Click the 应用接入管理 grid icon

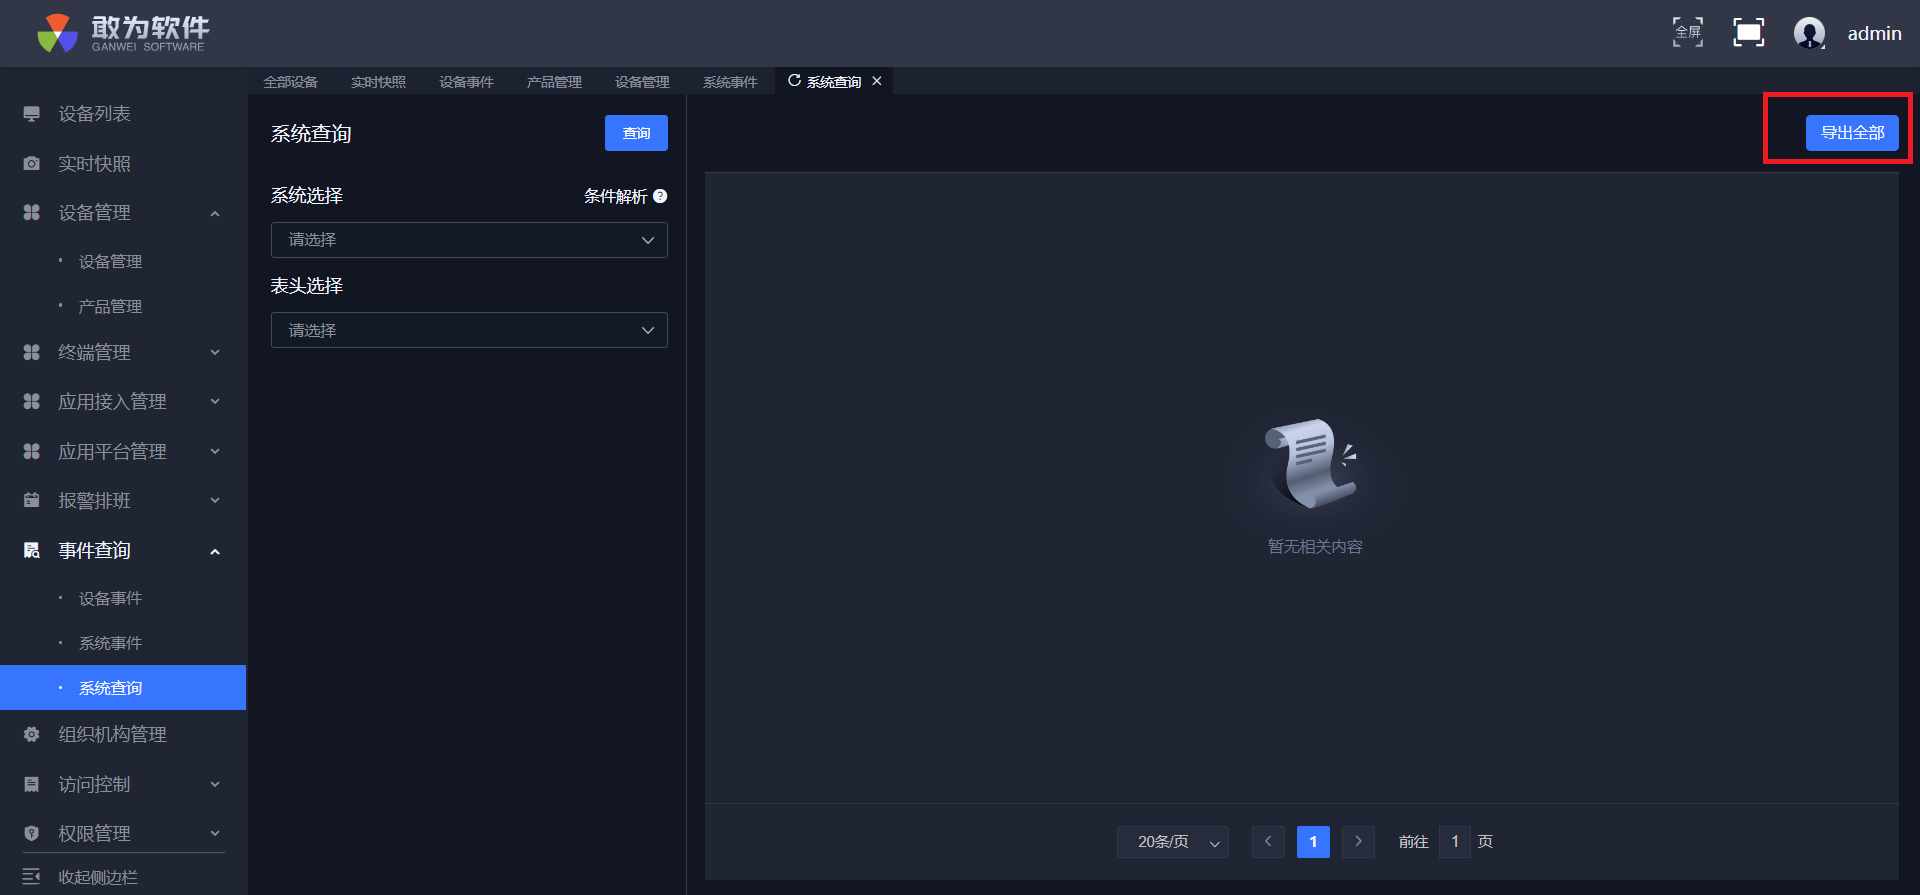click(32, 401)
